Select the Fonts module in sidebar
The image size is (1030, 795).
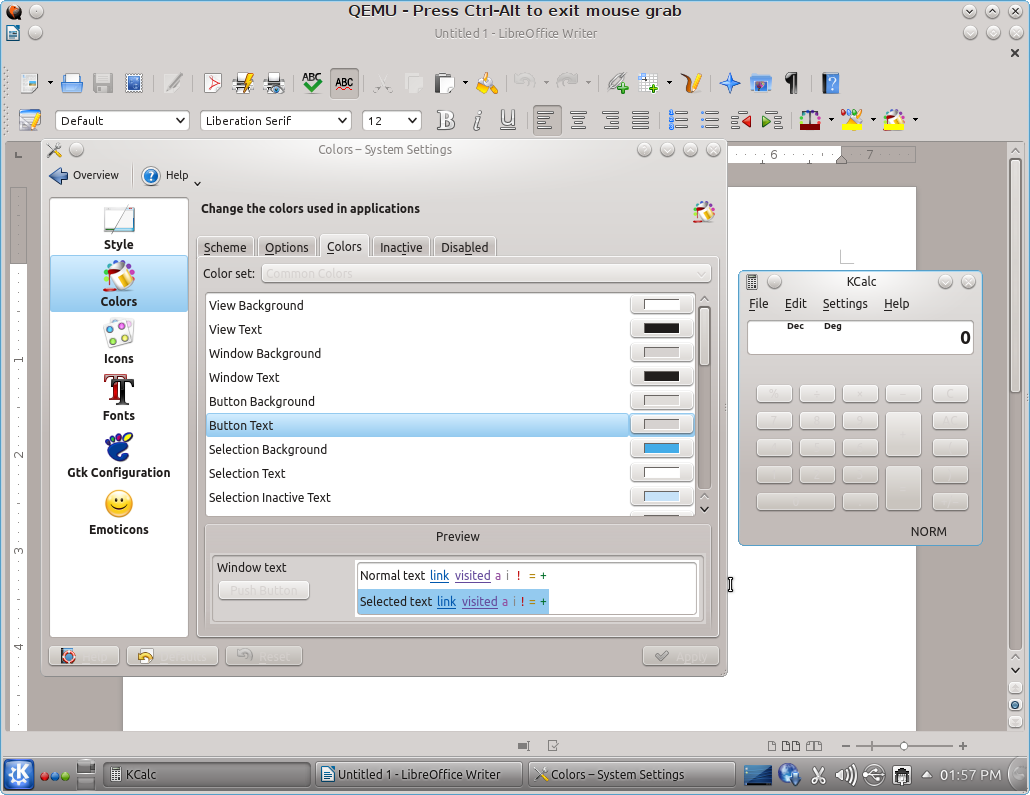[x=118, y=398]
